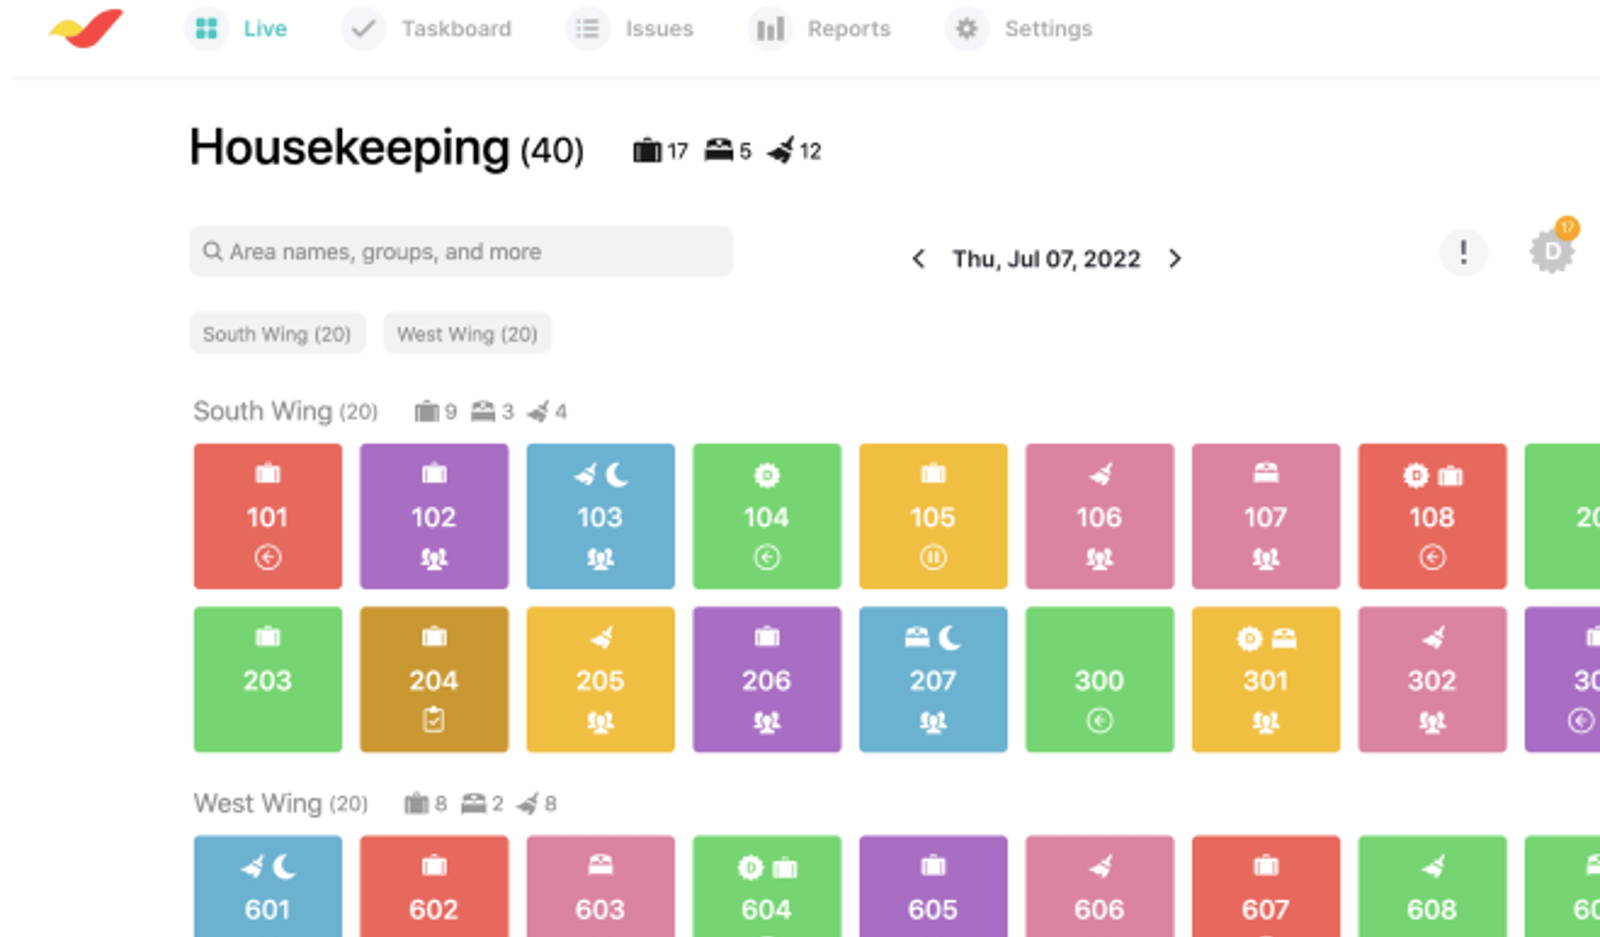Open room 605 purple tile

(x=933, y=887)
